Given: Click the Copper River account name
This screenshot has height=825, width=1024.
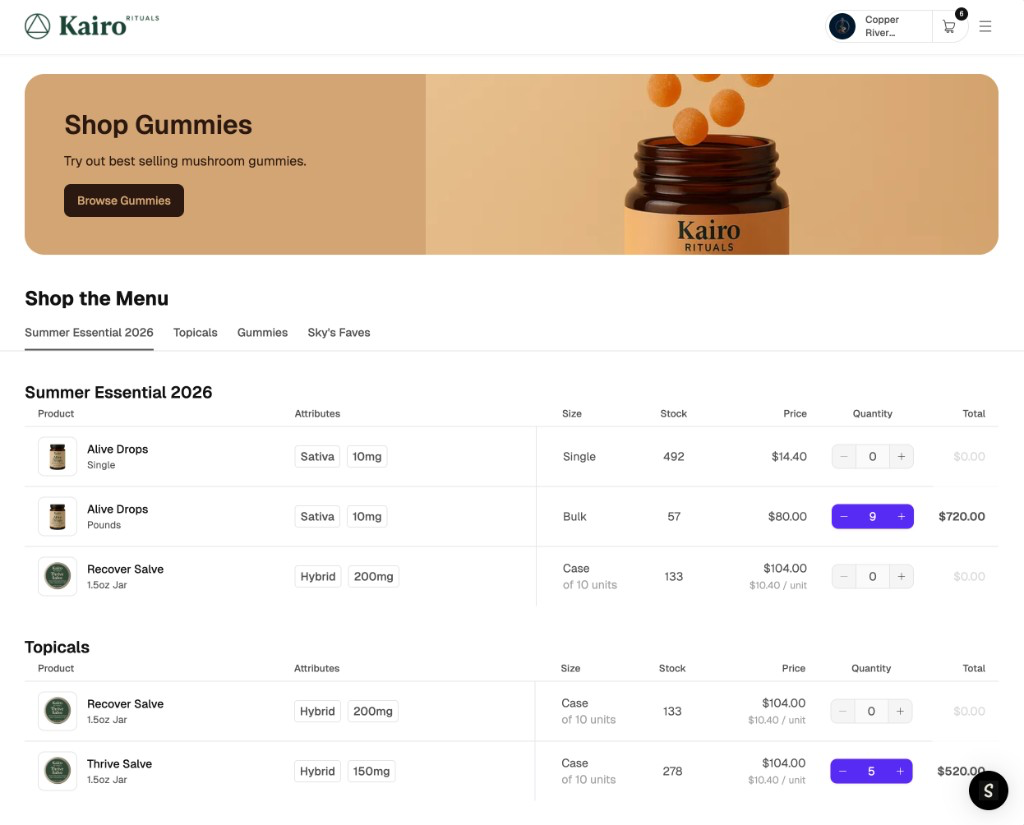Looking at the screenshot, I should tap(882, 27).
